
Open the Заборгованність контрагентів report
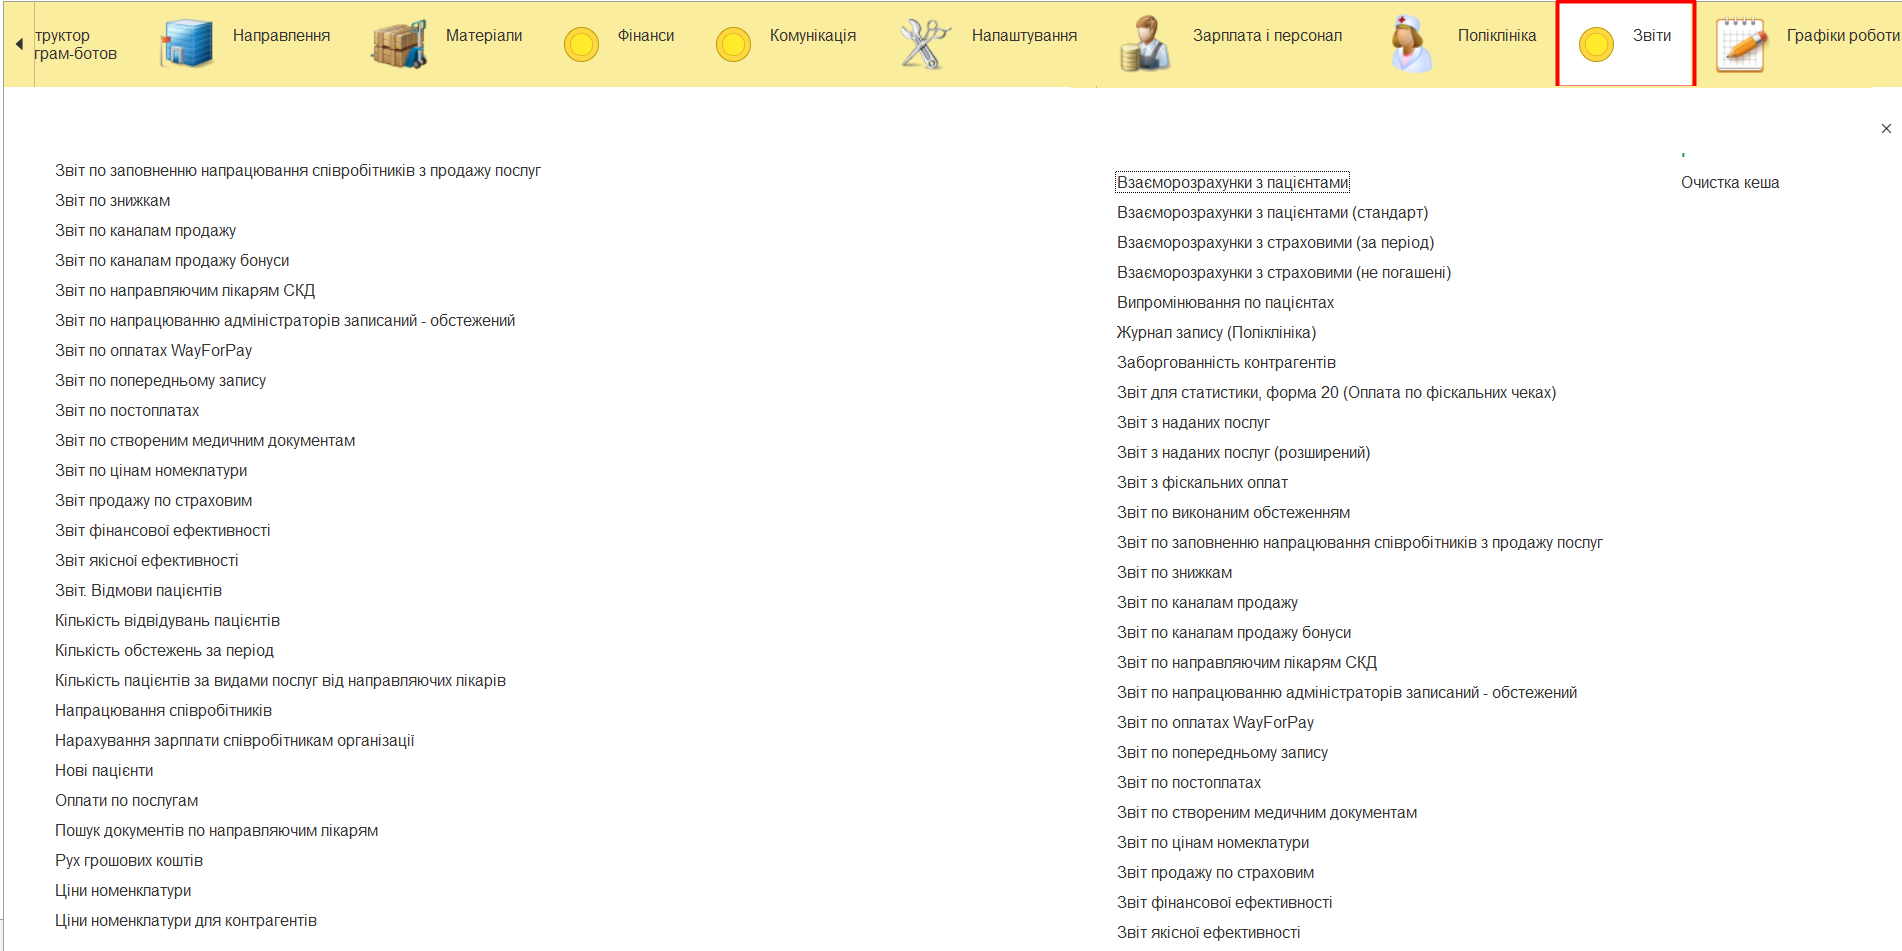(x=1226, y=363)
